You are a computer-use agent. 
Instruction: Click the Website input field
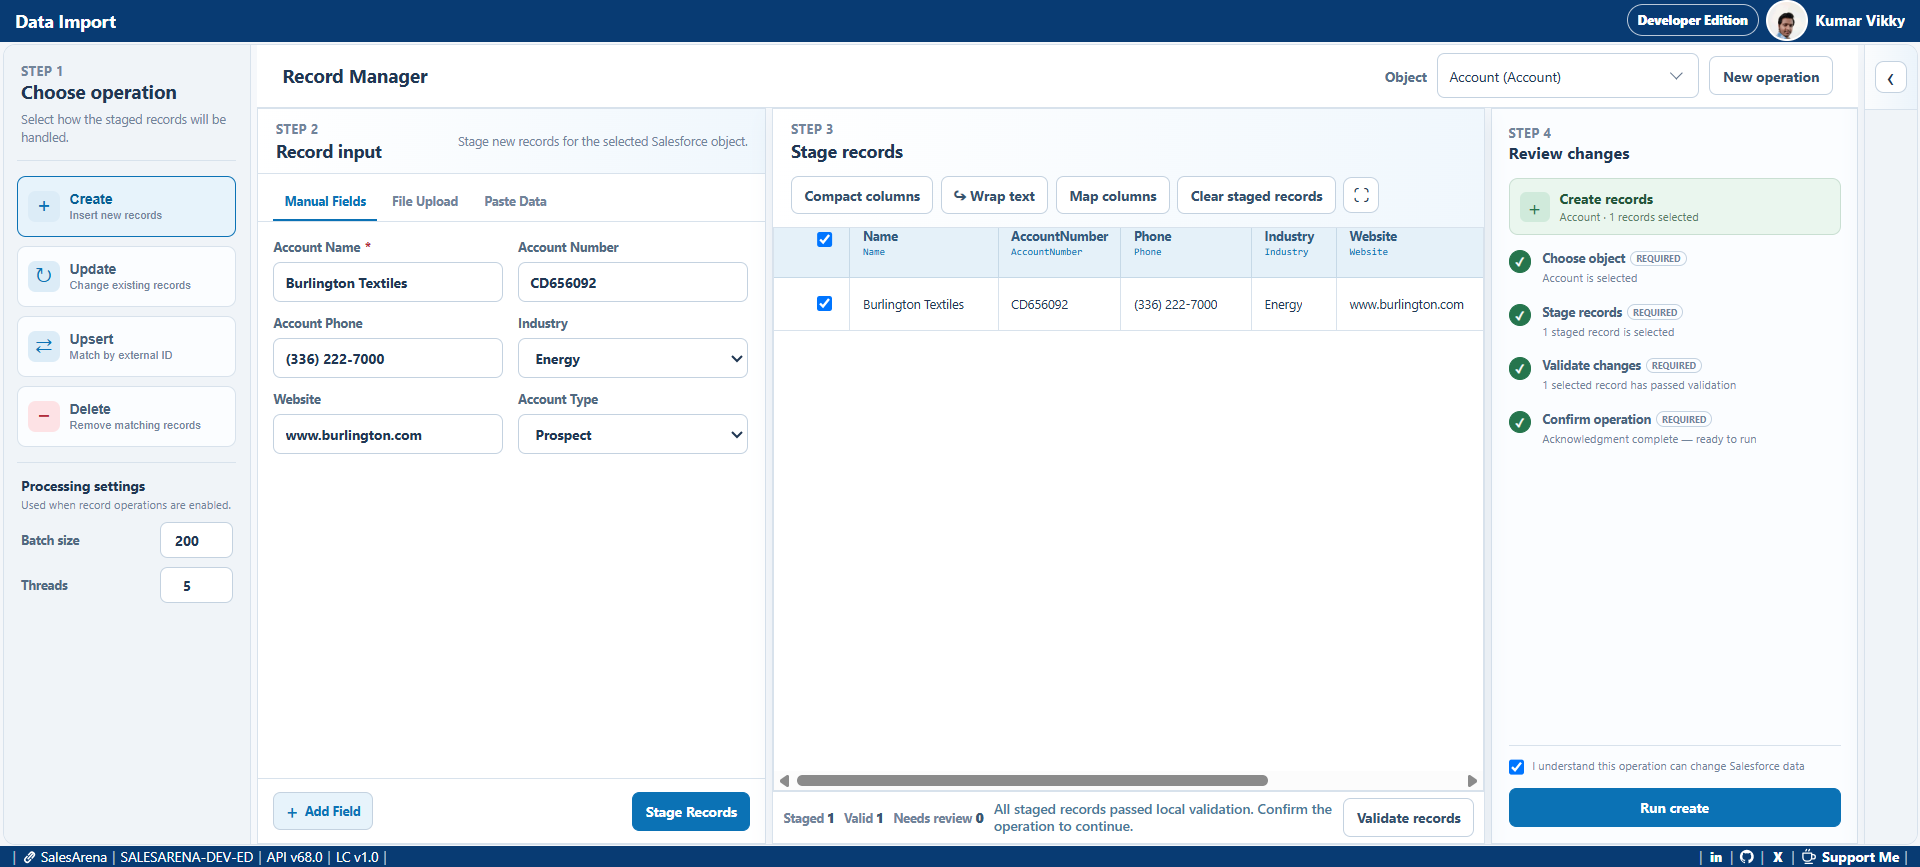click(388, 434)
